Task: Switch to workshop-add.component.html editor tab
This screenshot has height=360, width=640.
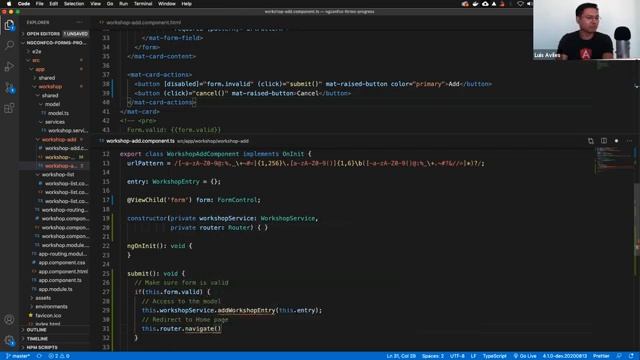Action: pos(143,22)
